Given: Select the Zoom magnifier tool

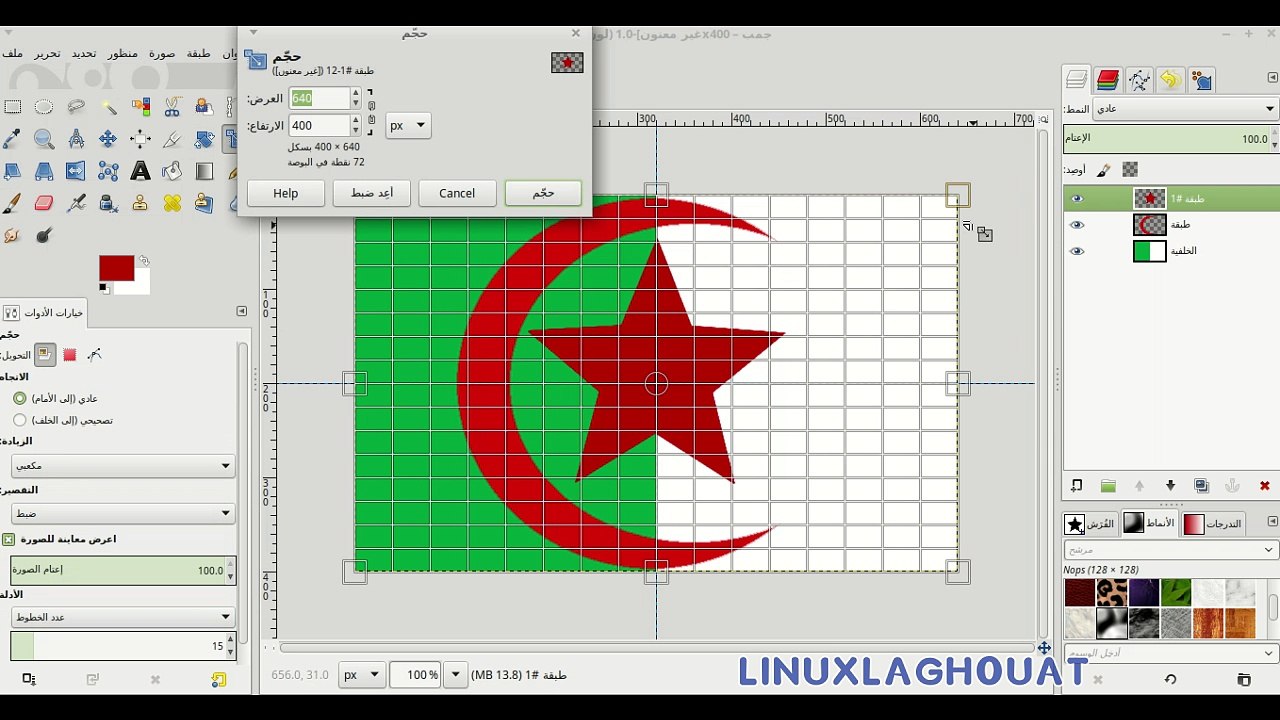Looking at the screenshot, I should (44, 139).
